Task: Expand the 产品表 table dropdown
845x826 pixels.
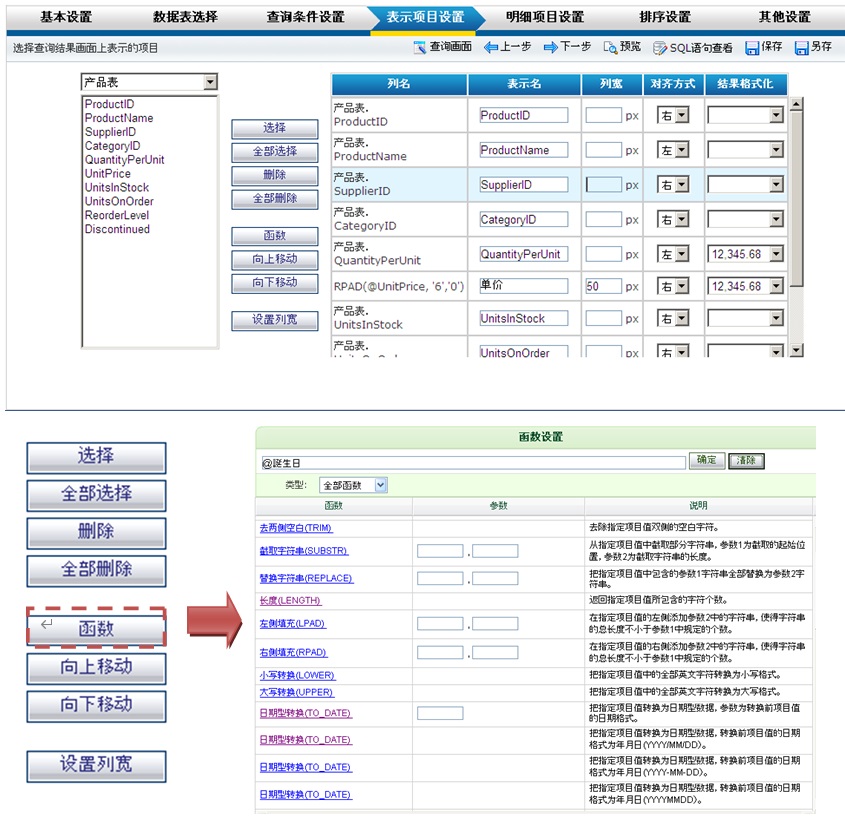Action: [211, 82]
